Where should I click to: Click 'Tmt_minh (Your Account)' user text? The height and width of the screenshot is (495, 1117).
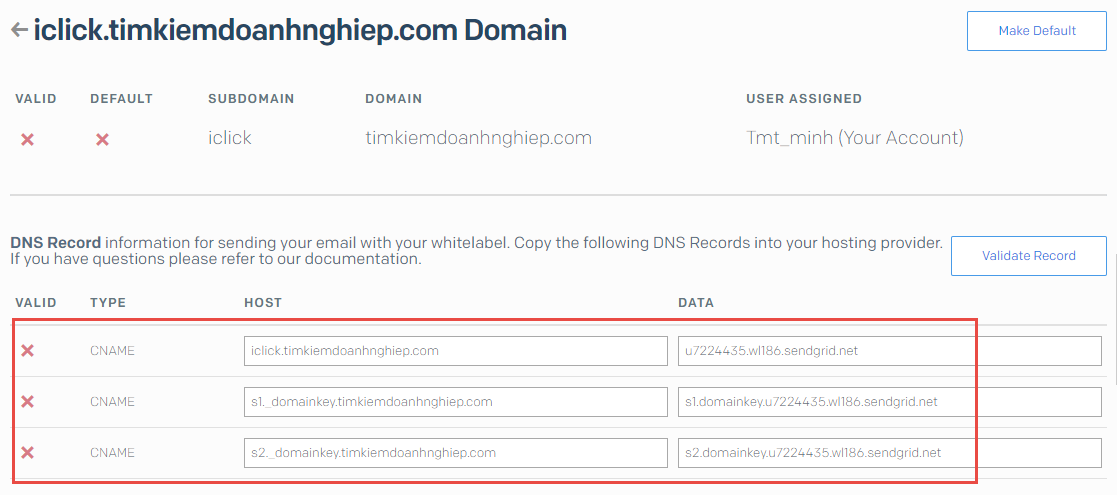pos(855,138)
